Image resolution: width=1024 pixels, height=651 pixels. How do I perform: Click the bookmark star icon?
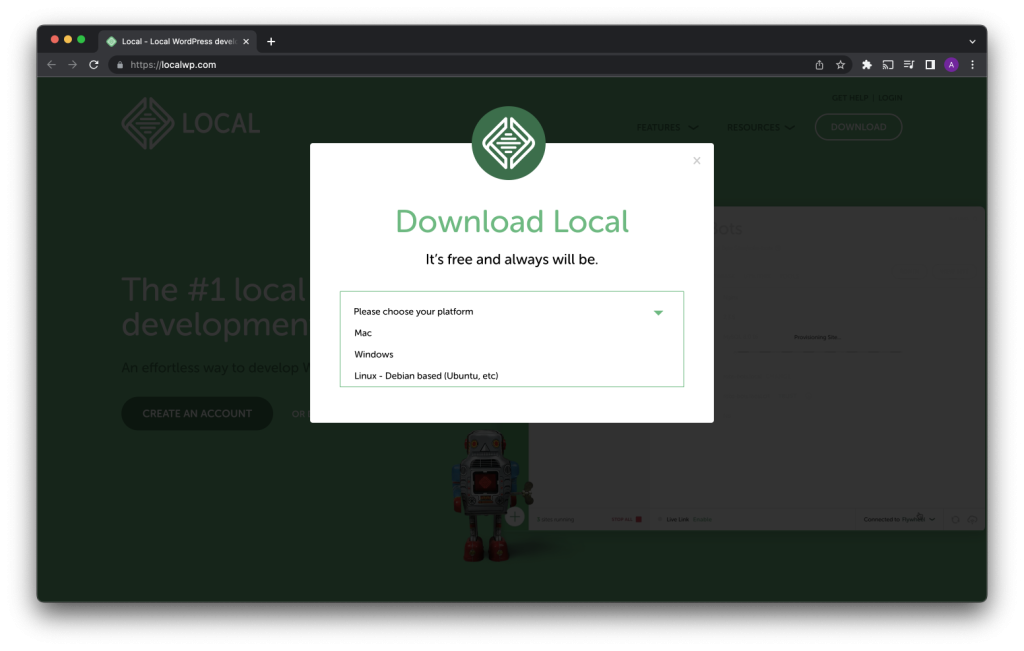[841, 65]
